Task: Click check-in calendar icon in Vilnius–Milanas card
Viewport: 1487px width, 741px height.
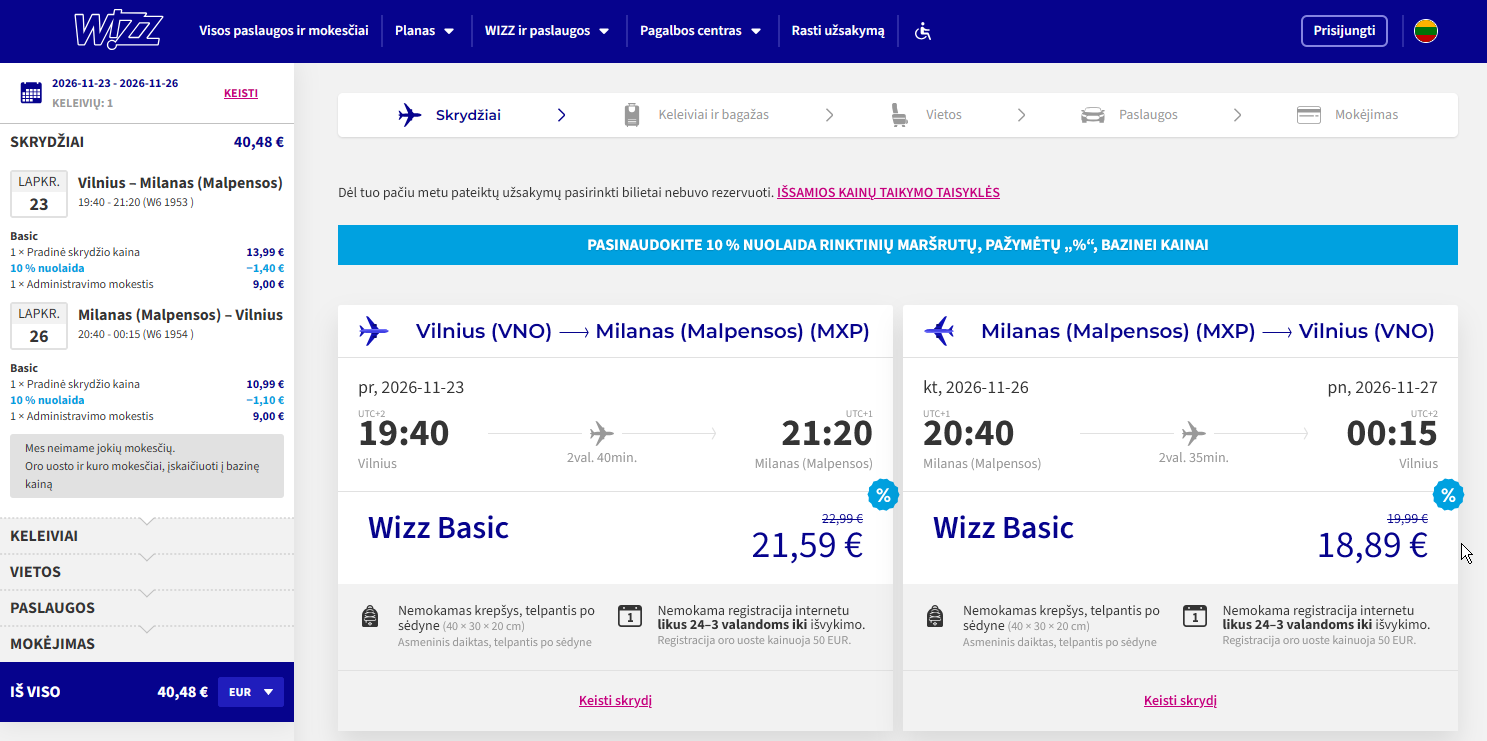Action: pyautogui.click(x=629, y=615)
